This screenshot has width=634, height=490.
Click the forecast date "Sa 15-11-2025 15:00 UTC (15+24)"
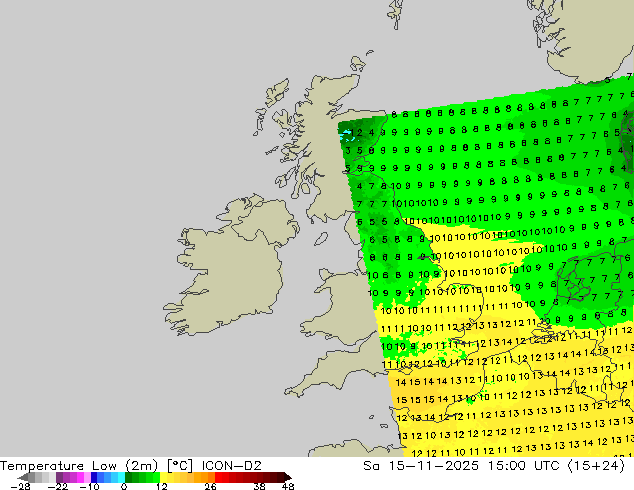click(494, 465)
